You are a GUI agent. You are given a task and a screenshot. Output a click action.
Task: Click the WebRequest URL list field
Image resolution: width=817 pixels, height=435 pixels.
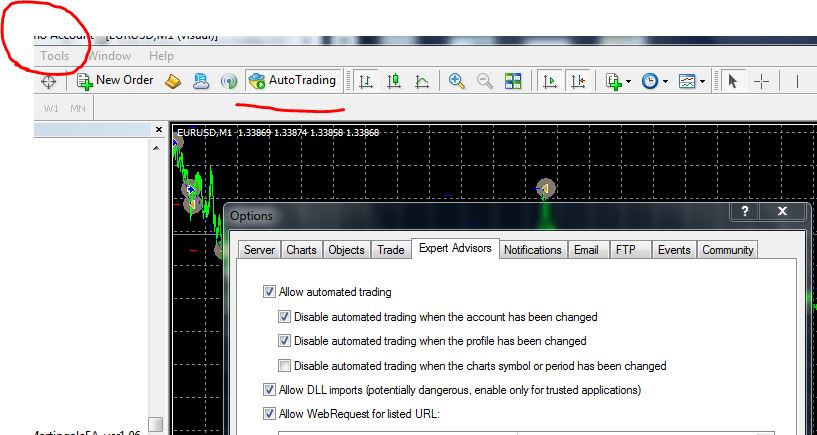[x=526, y=433]
